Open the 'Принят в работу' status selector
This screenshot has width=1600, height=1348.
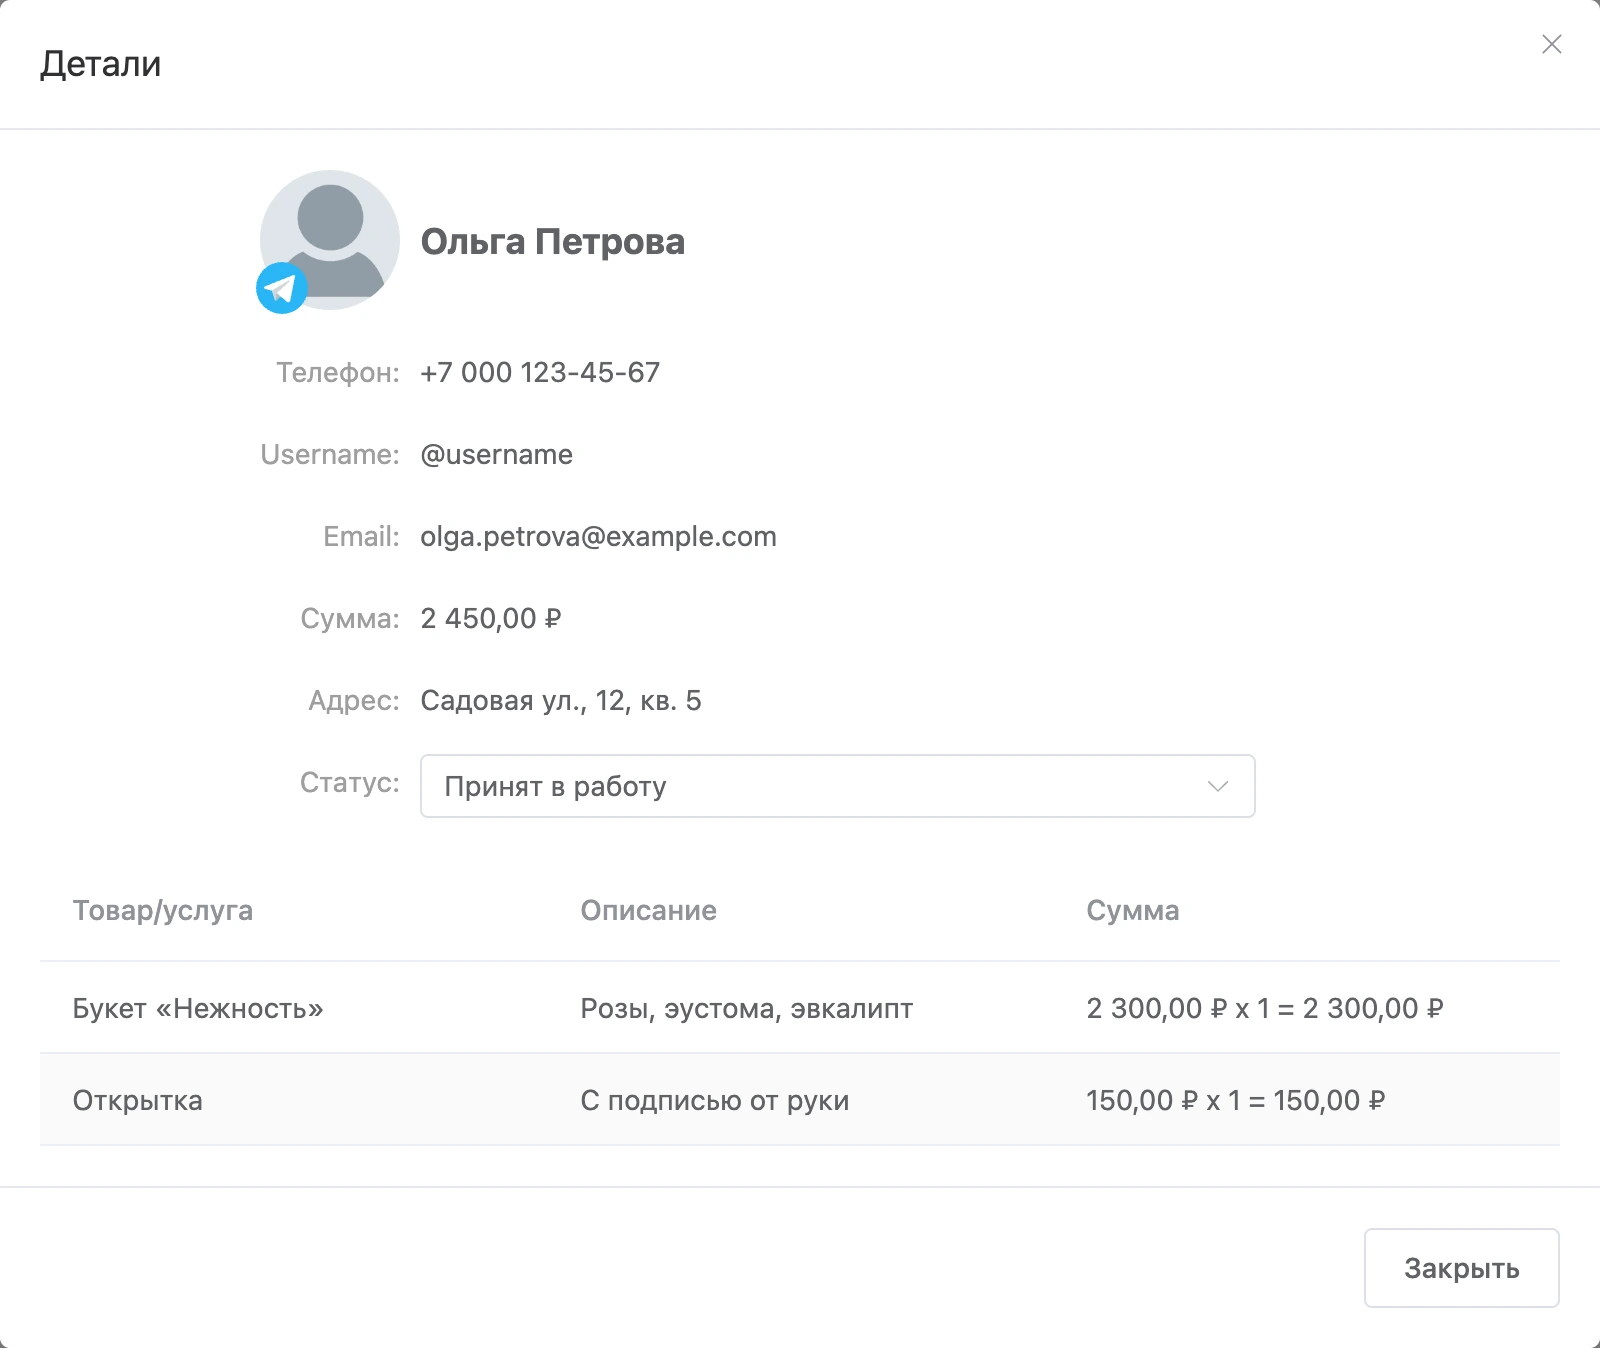coord(837,786)
